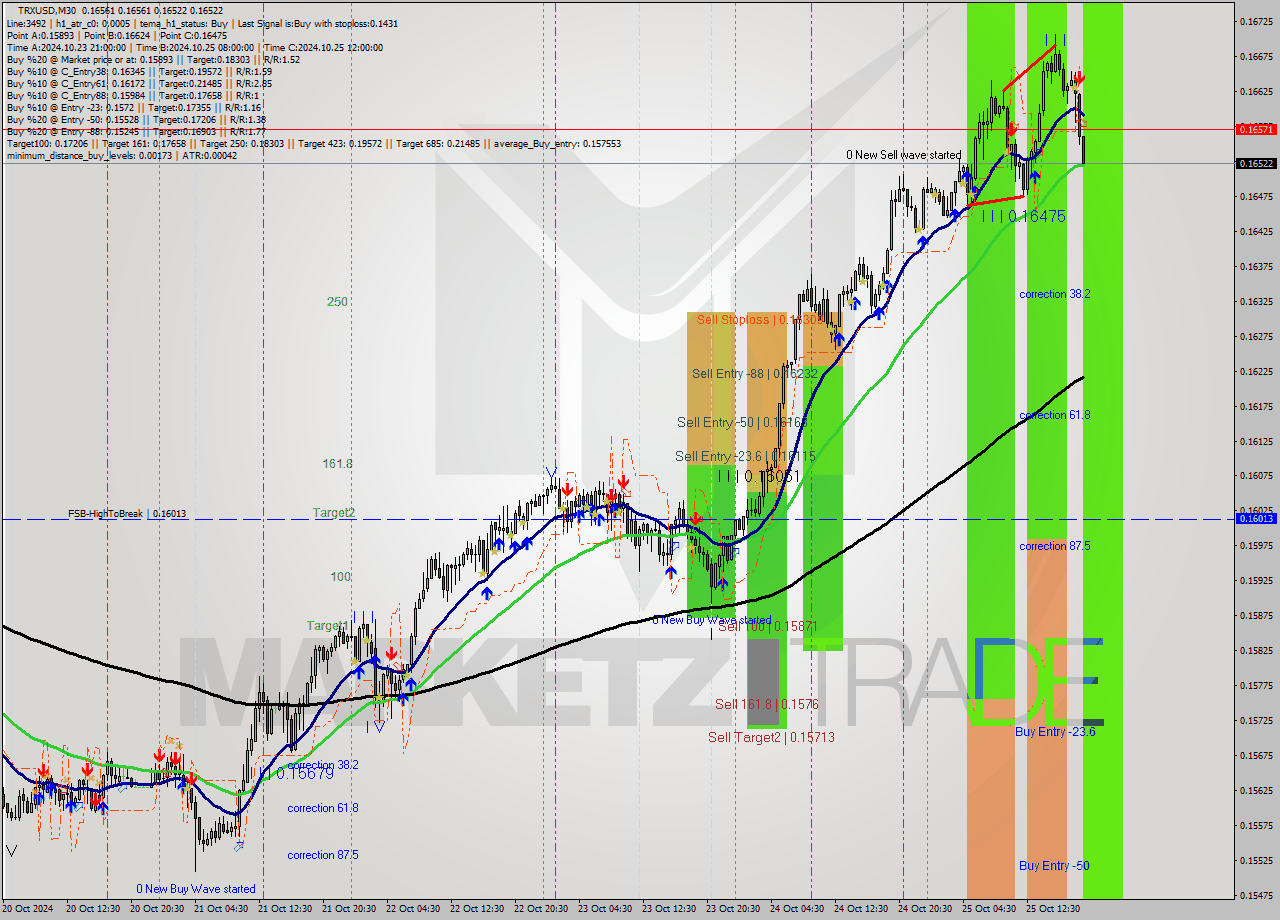Image resolution: width=1280 pixels, height=920 pixels.
Task: Click the 0.16725 price axis label
Action: pos(1255,21)
